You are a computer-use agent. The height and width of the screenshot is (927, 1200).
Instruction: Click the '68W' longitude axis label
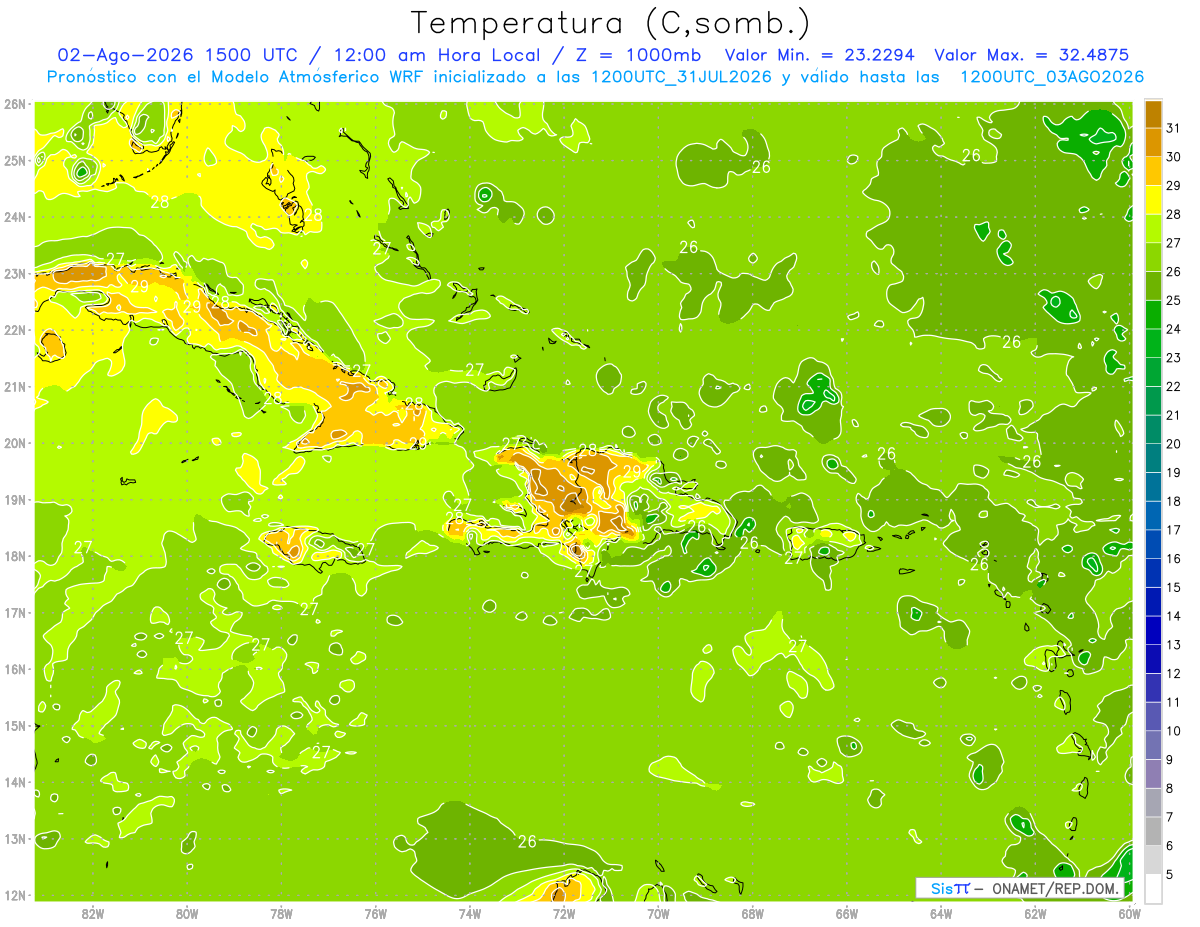point(752,912)
